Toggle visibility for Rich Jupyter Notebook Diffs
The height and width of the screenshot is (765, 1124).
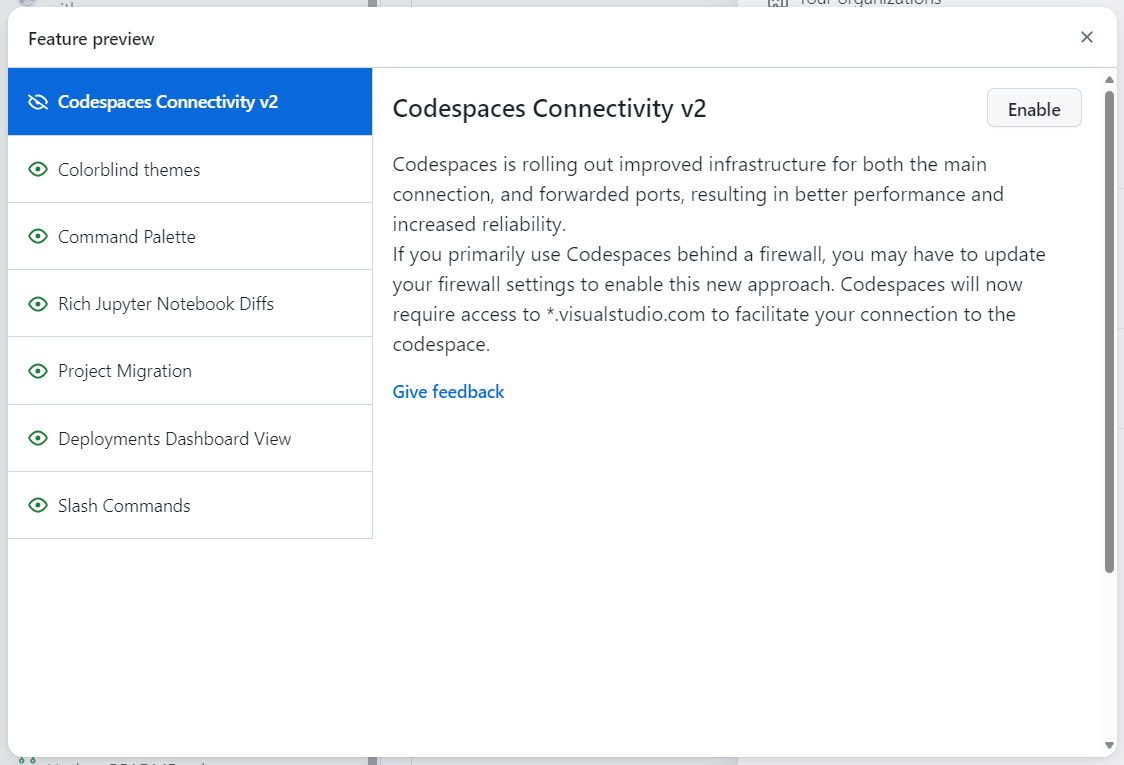[x=38, y=303]
